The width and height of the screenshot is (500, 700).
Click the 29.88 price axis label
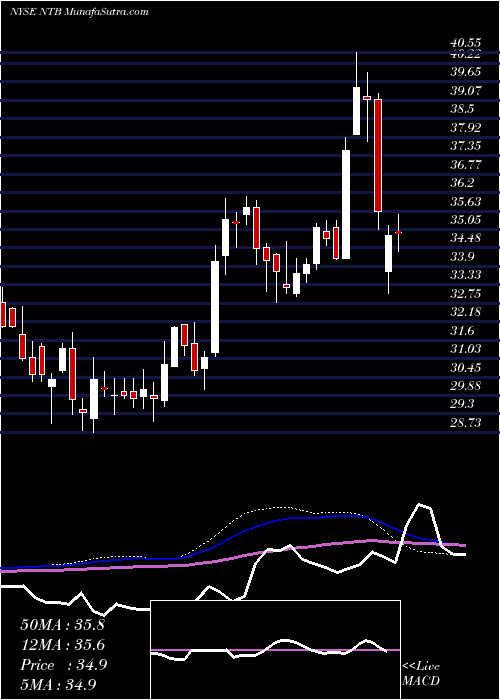pos(466,386)
